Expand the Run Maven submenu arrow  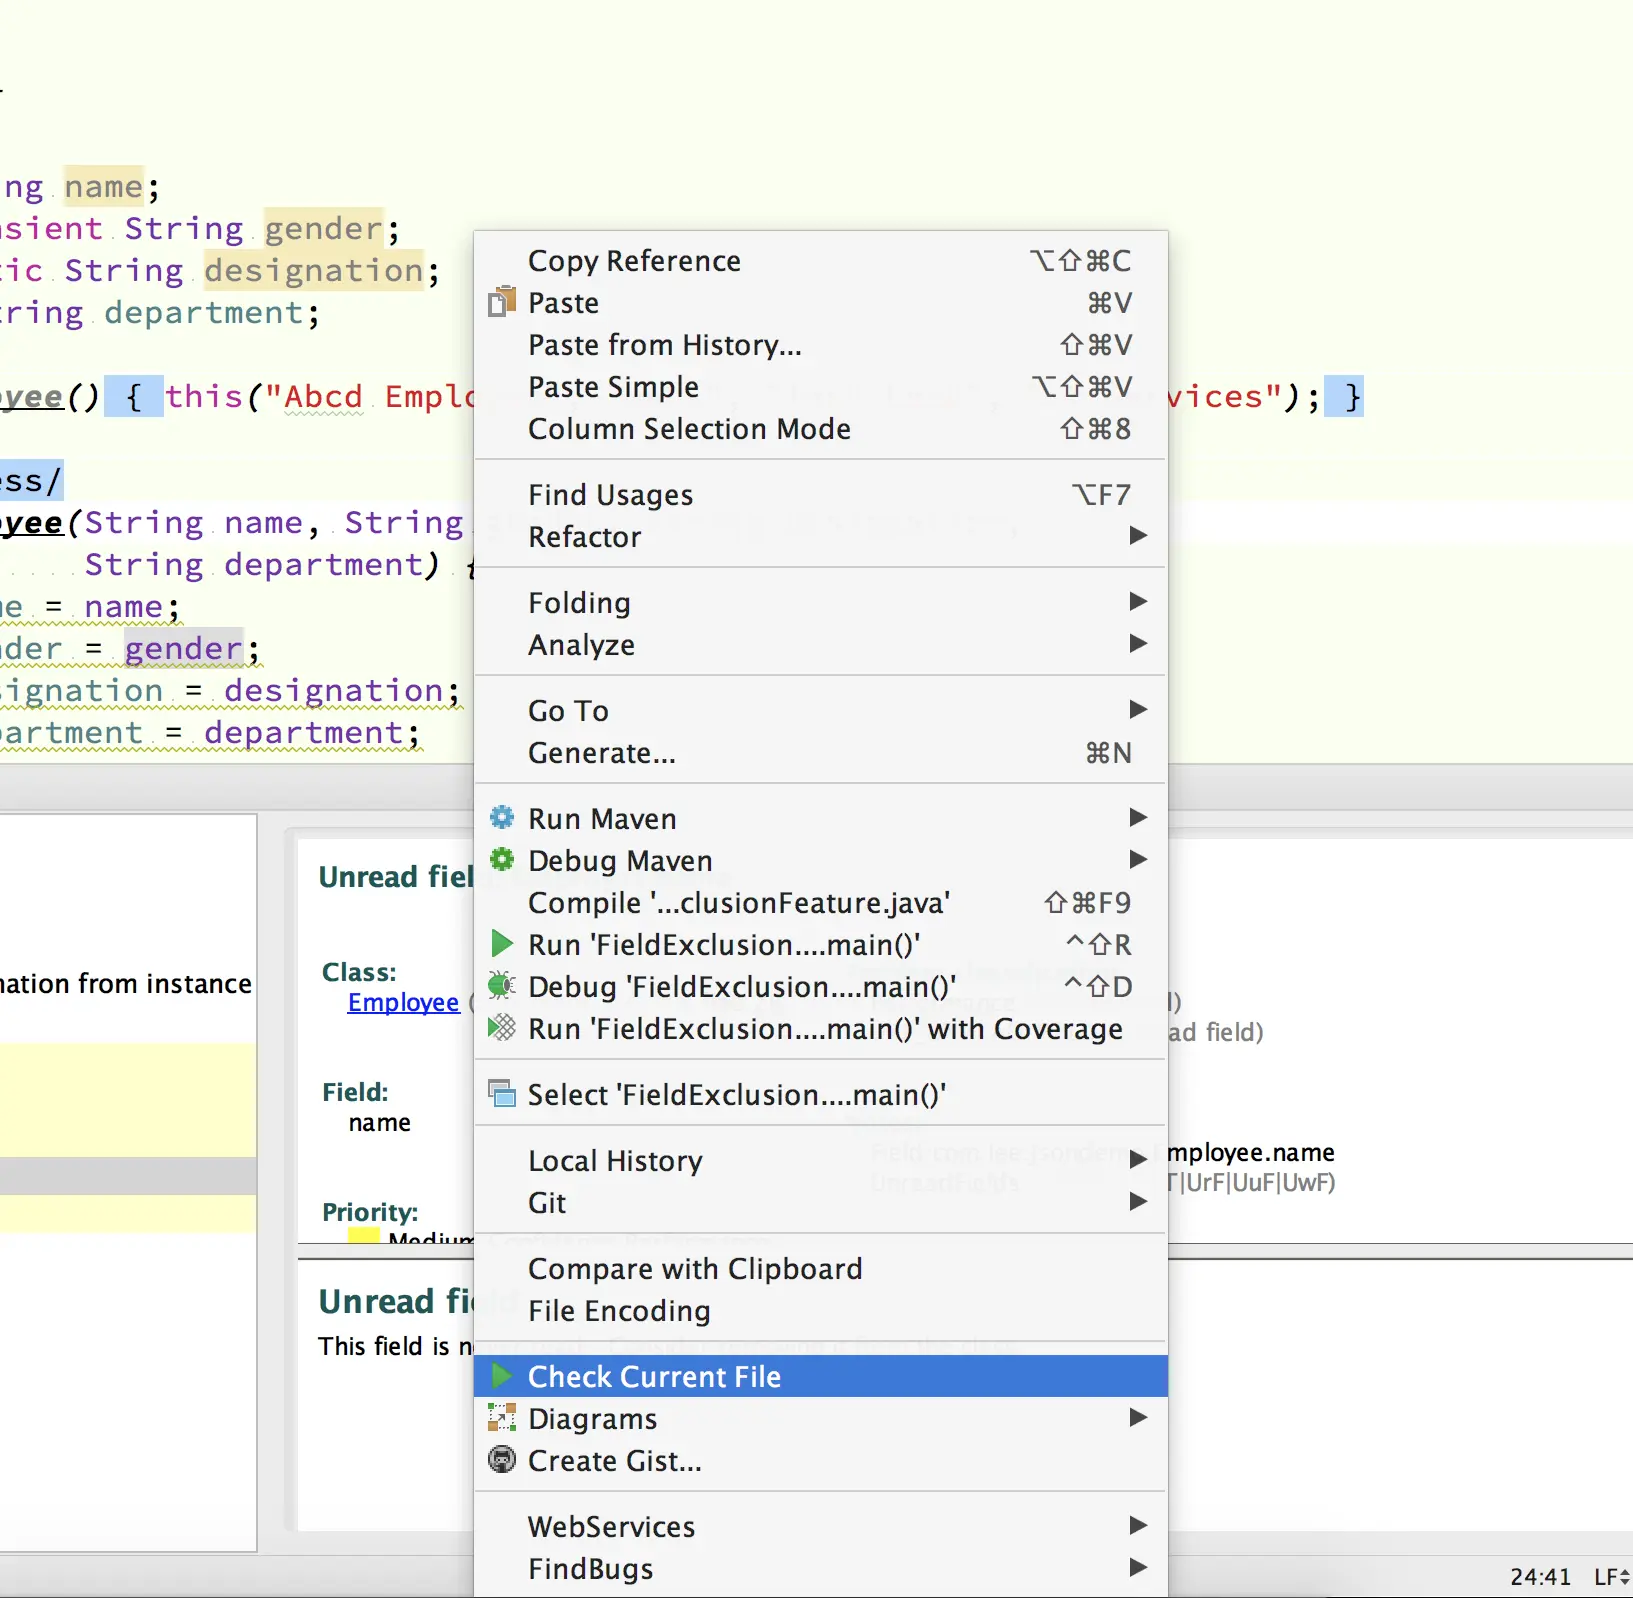(1137, 817)
